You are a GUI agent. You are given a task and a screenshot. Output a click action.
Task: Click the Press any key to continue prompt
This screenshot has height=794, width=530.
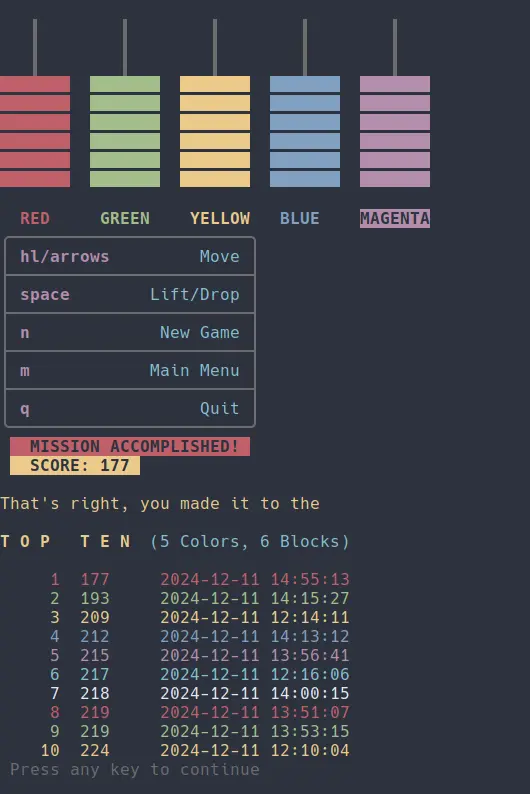point(135,769)
